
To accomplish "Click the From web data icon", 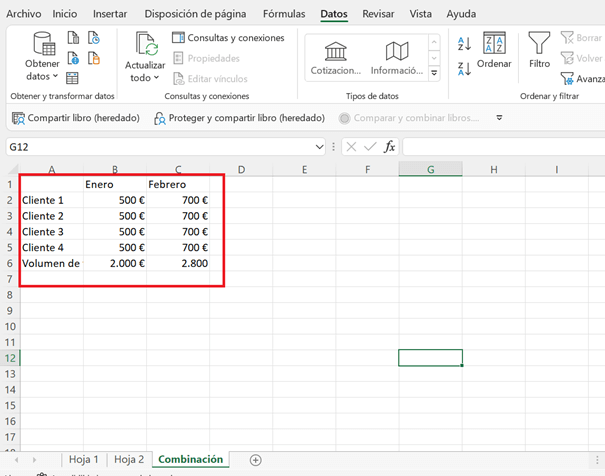I will [x=73, y=58].
